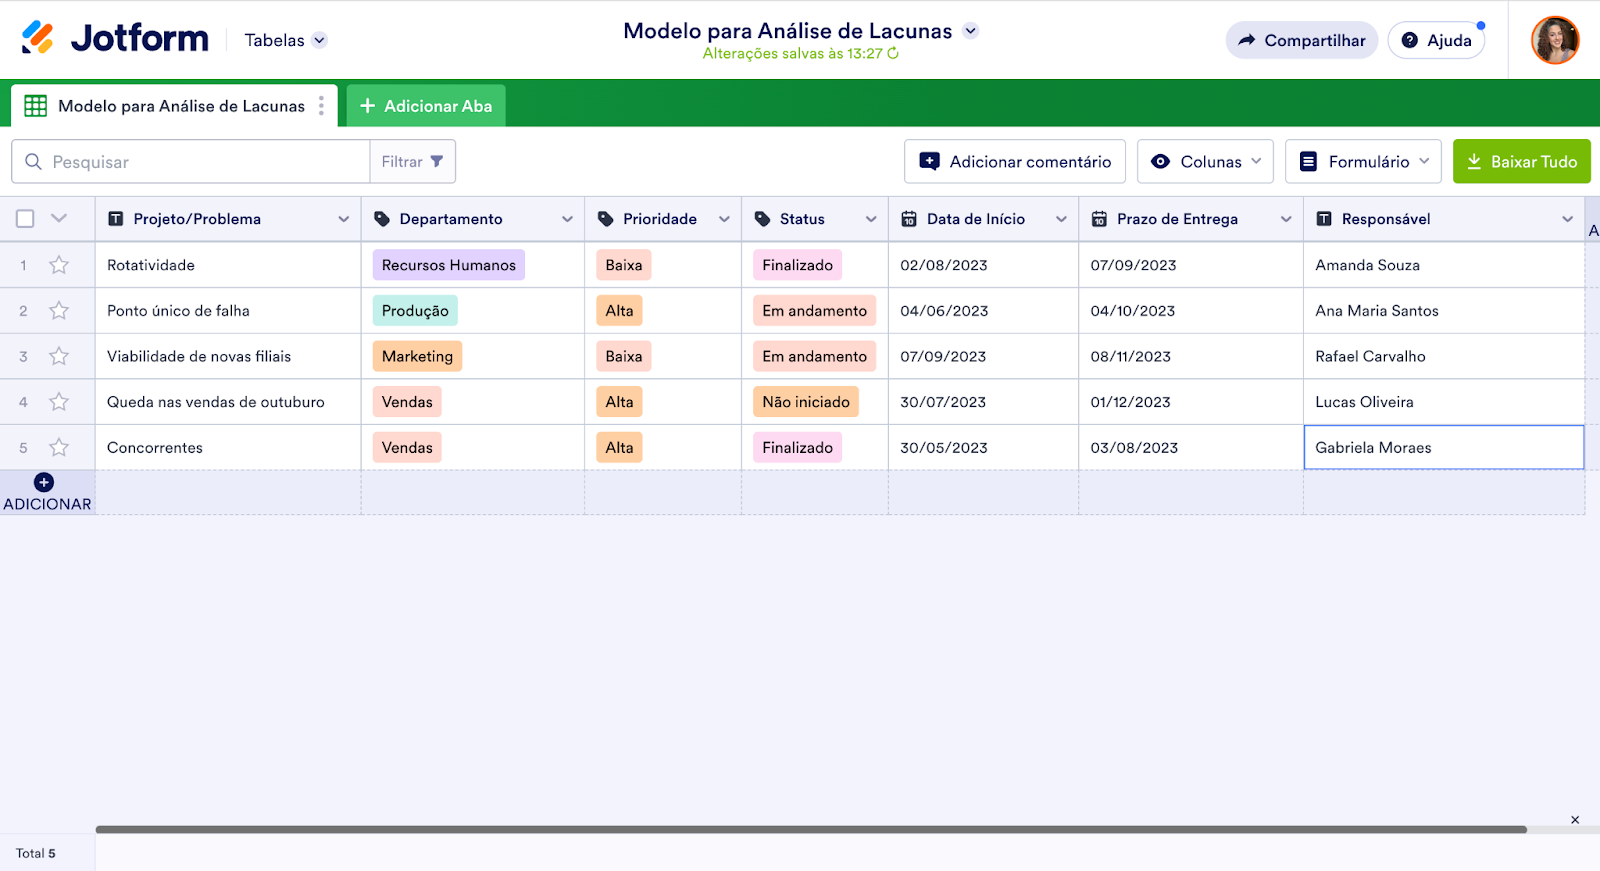Select the Gabriela Moraes cell

point(1444,448)
